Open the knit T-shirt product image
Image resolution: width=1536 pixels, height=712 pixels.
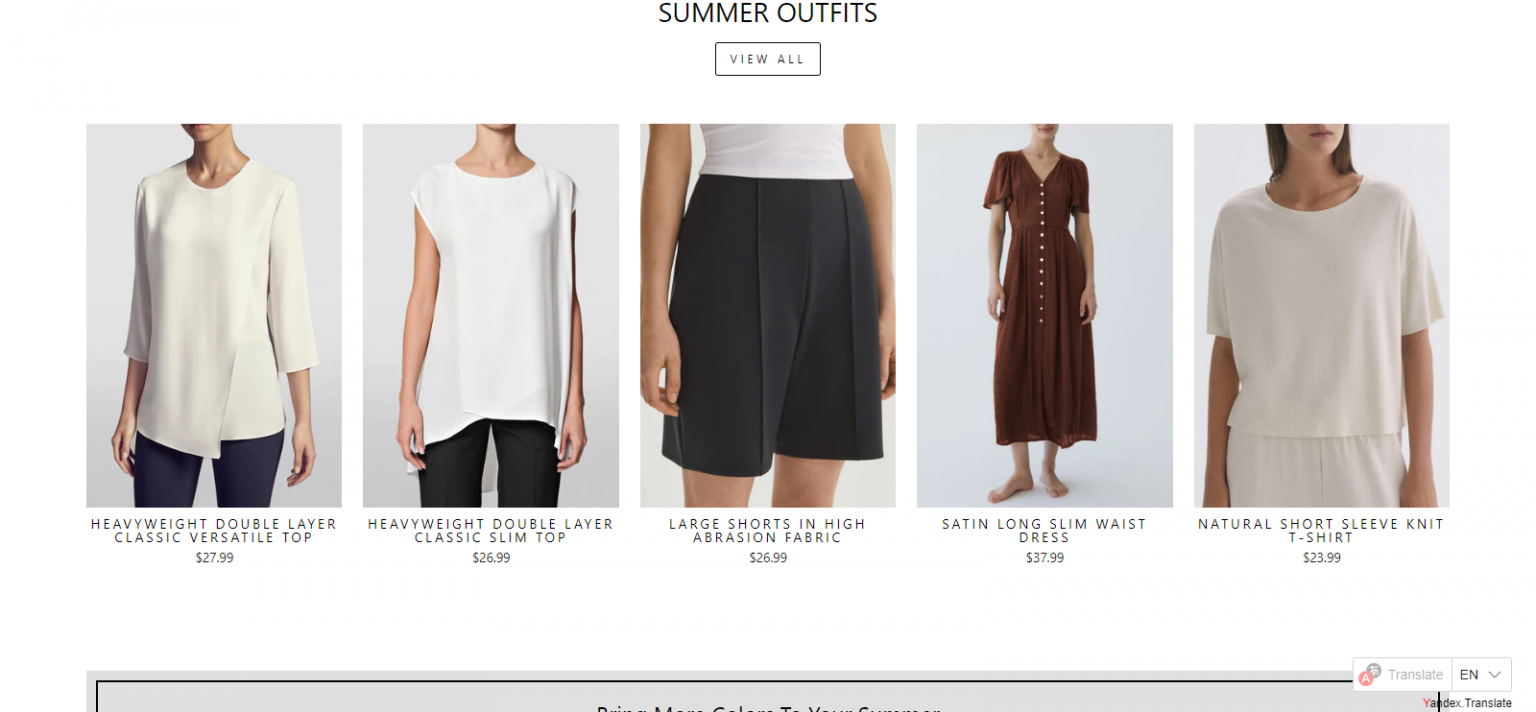(x=1321, y=315)
